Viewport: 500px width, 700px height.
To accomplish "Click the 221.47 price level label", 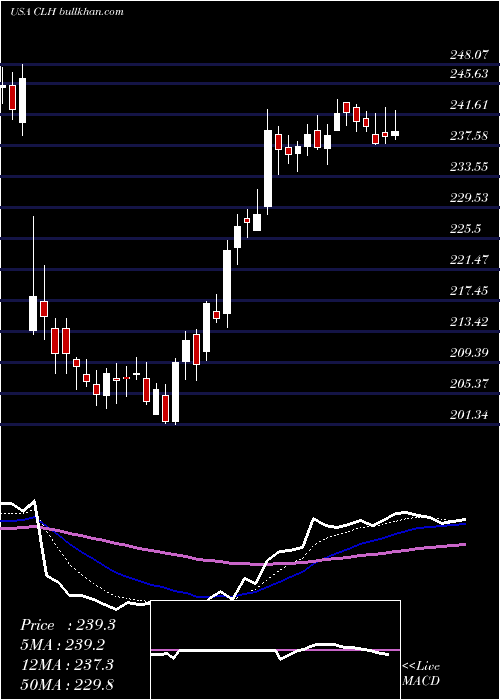I will click(469, 260).
